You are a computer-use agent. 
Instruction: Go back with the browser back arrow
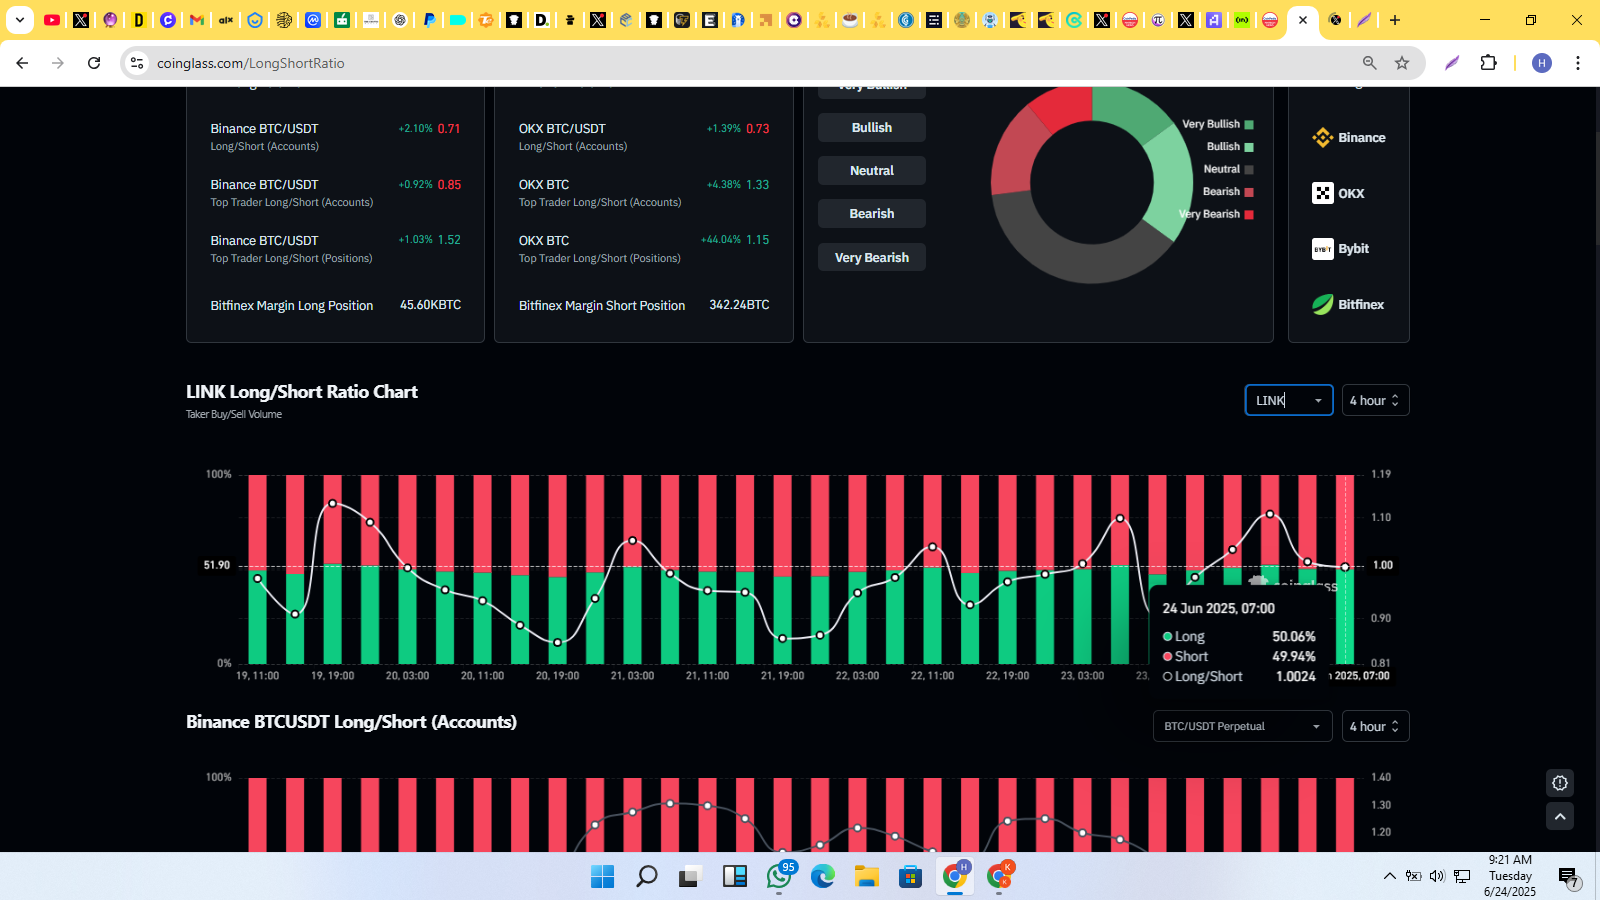[22, 63]
